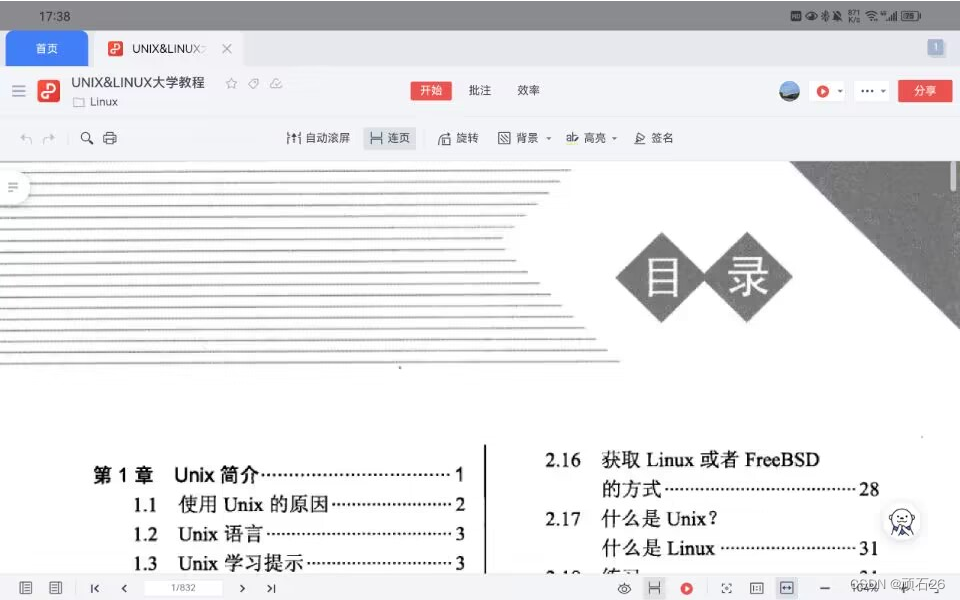Viewport: 960px width, 600px height.
Task: Click the tag icon beside document title
Action: click(x=253, y=83)
